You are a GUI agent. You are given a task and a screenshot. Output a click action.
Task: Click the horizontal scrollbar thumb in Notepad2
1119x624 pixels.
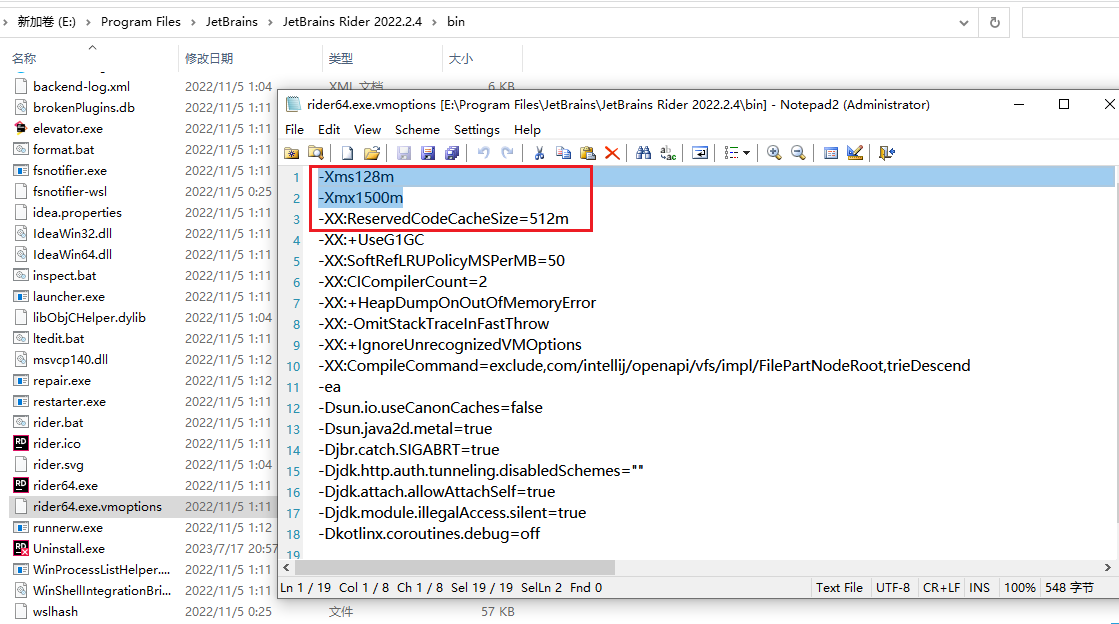point(455,568)
